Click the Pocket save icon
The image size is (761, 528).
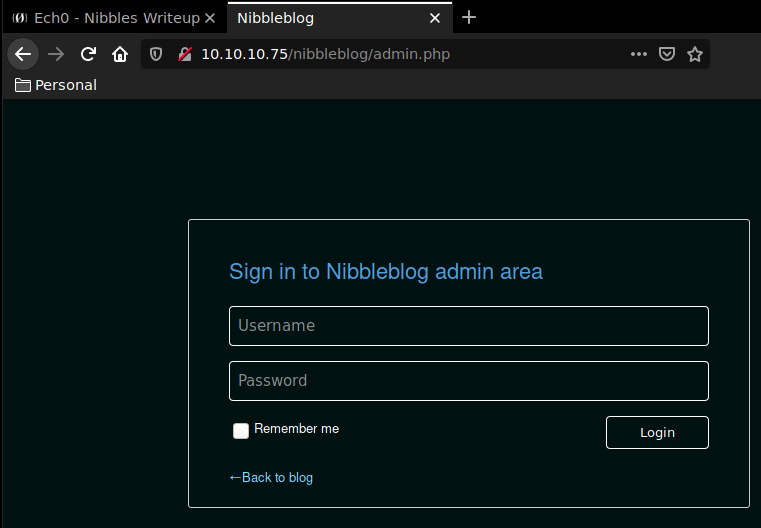pyautogui.click(x=667, y=54)
